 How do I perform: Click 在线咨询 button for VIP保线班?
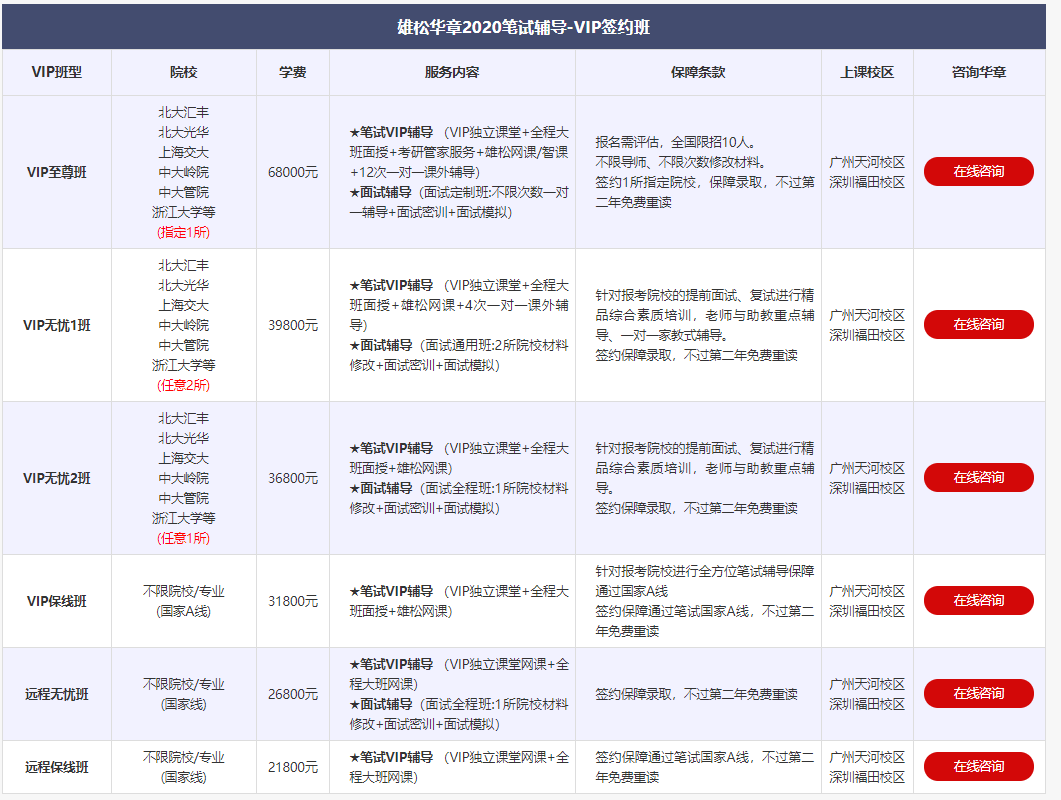[x=978, y=600]
